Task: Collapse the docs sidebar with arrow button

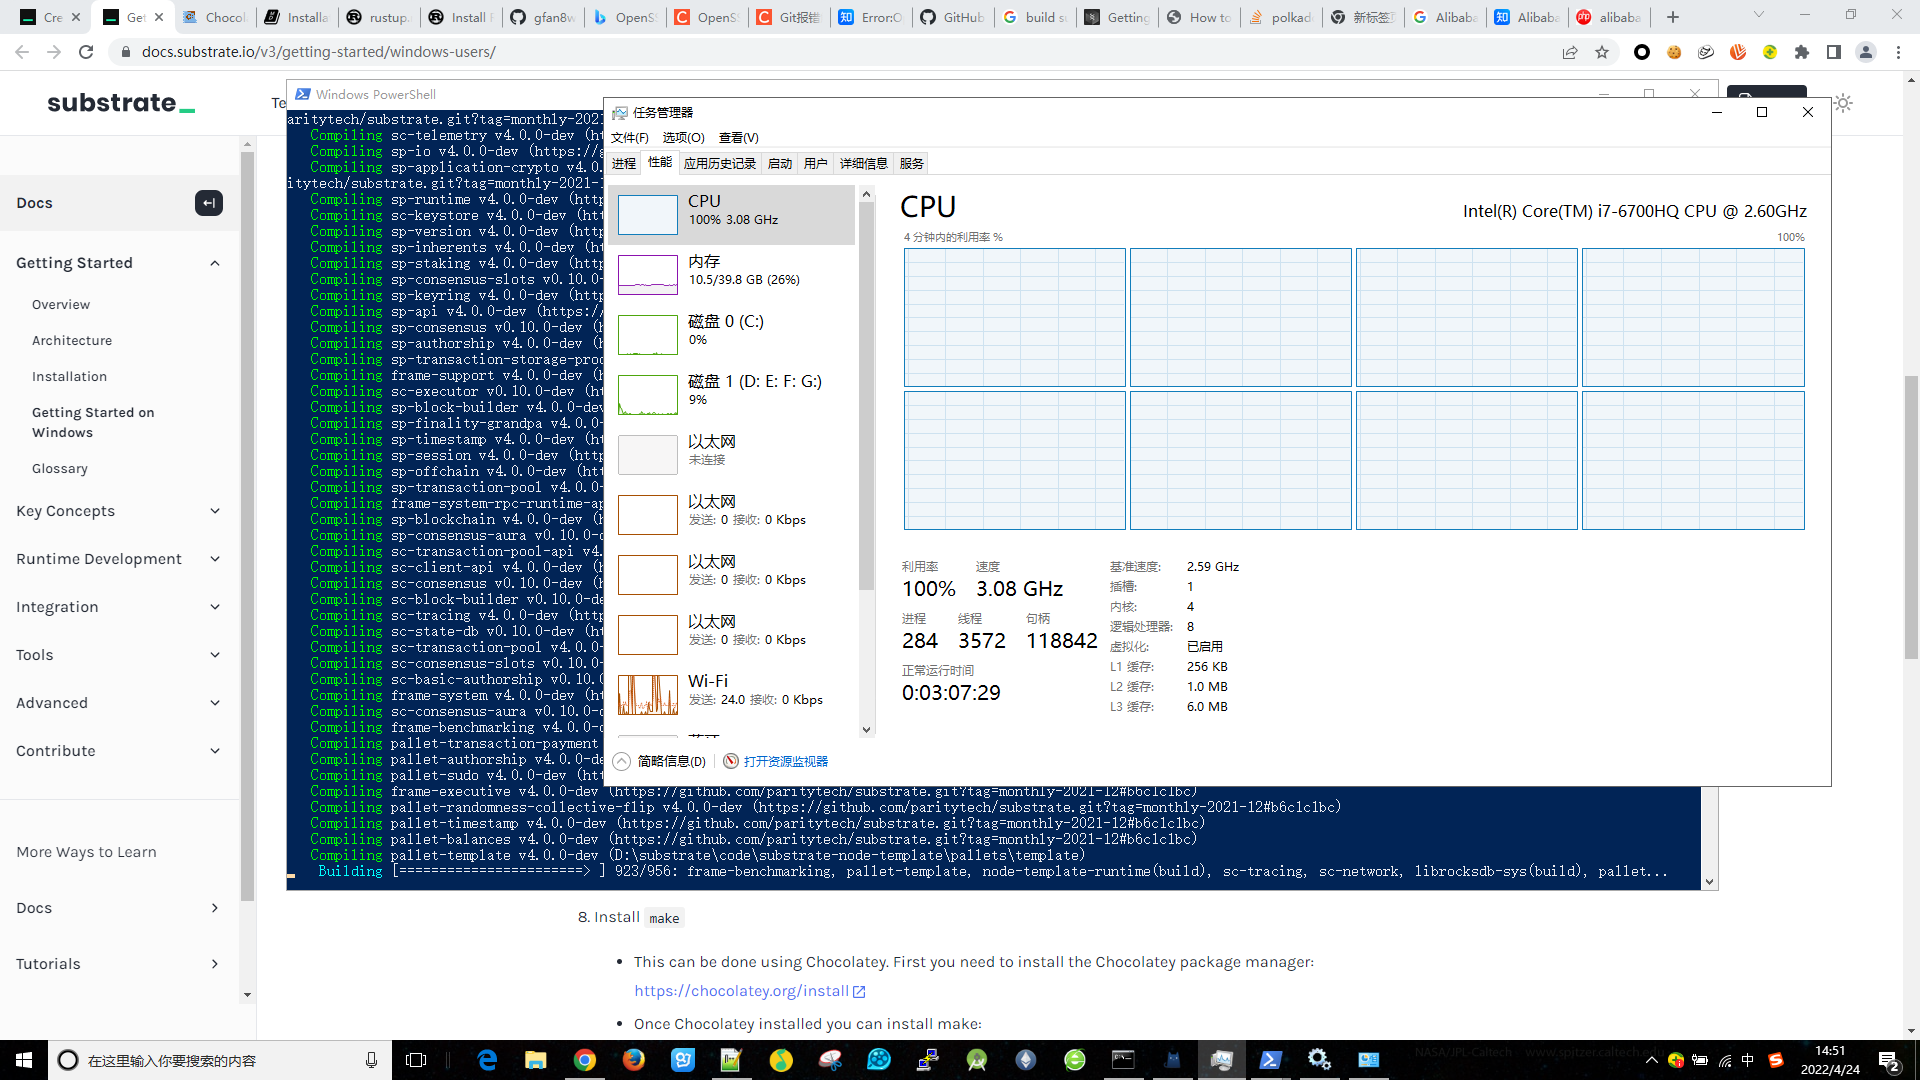Action: [x=209, y=203]
